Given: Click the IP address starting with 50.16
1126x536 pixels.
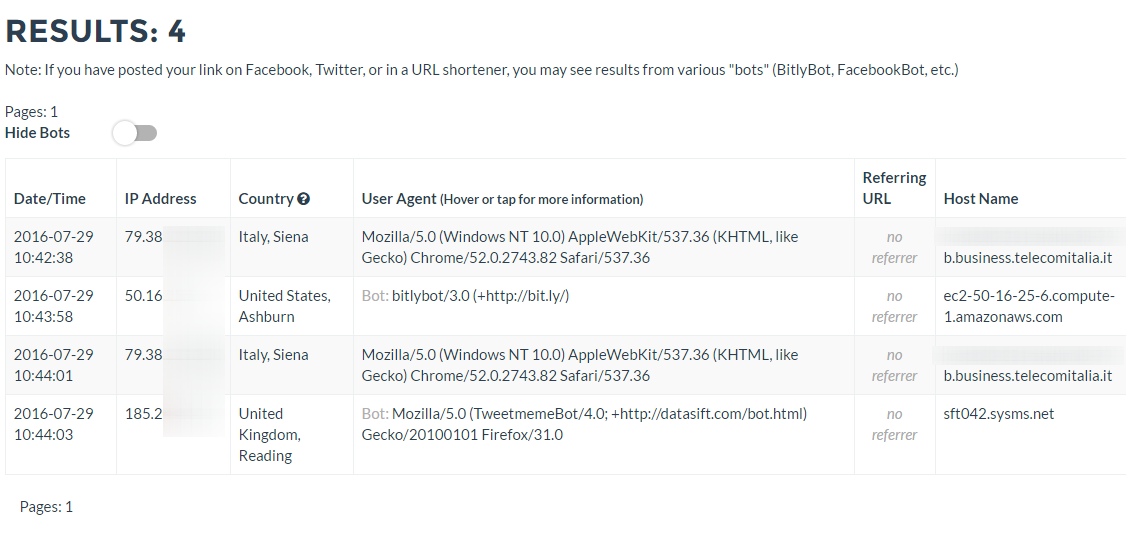Looking at the screenshot, I should point(143,296).
